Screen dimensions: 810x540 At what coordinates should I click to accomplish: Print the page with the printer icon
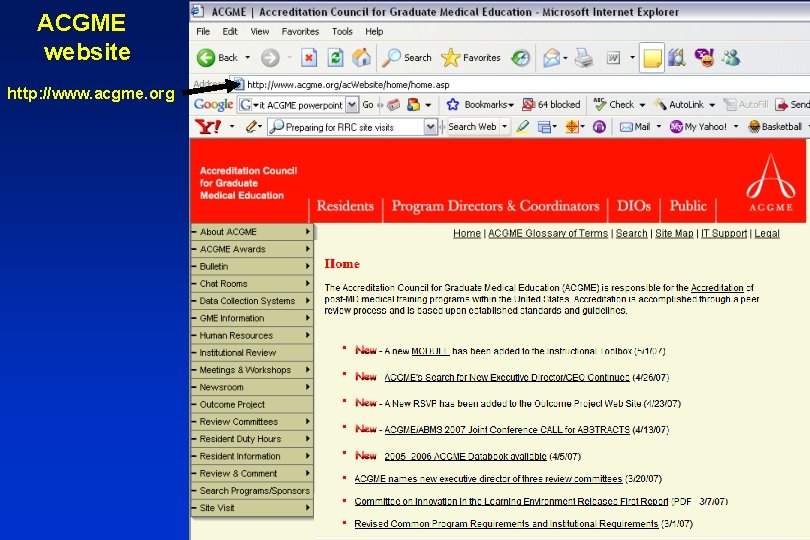[584, 57]
